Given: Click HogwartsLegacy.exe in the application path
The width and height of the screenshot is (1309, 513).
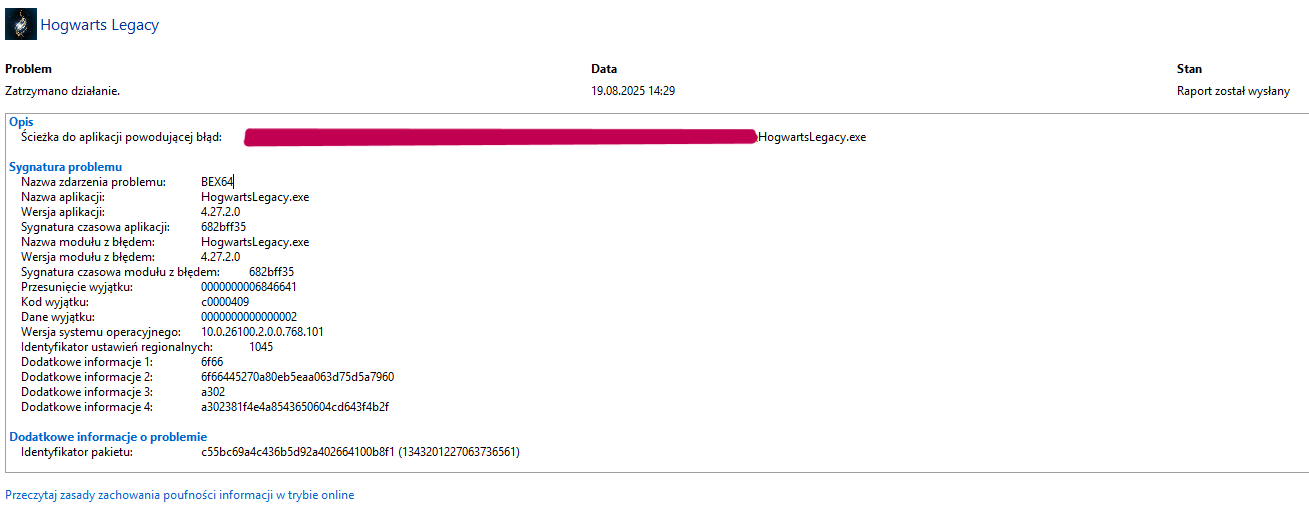Looking at the screenshot, I should tap(812, 137).
